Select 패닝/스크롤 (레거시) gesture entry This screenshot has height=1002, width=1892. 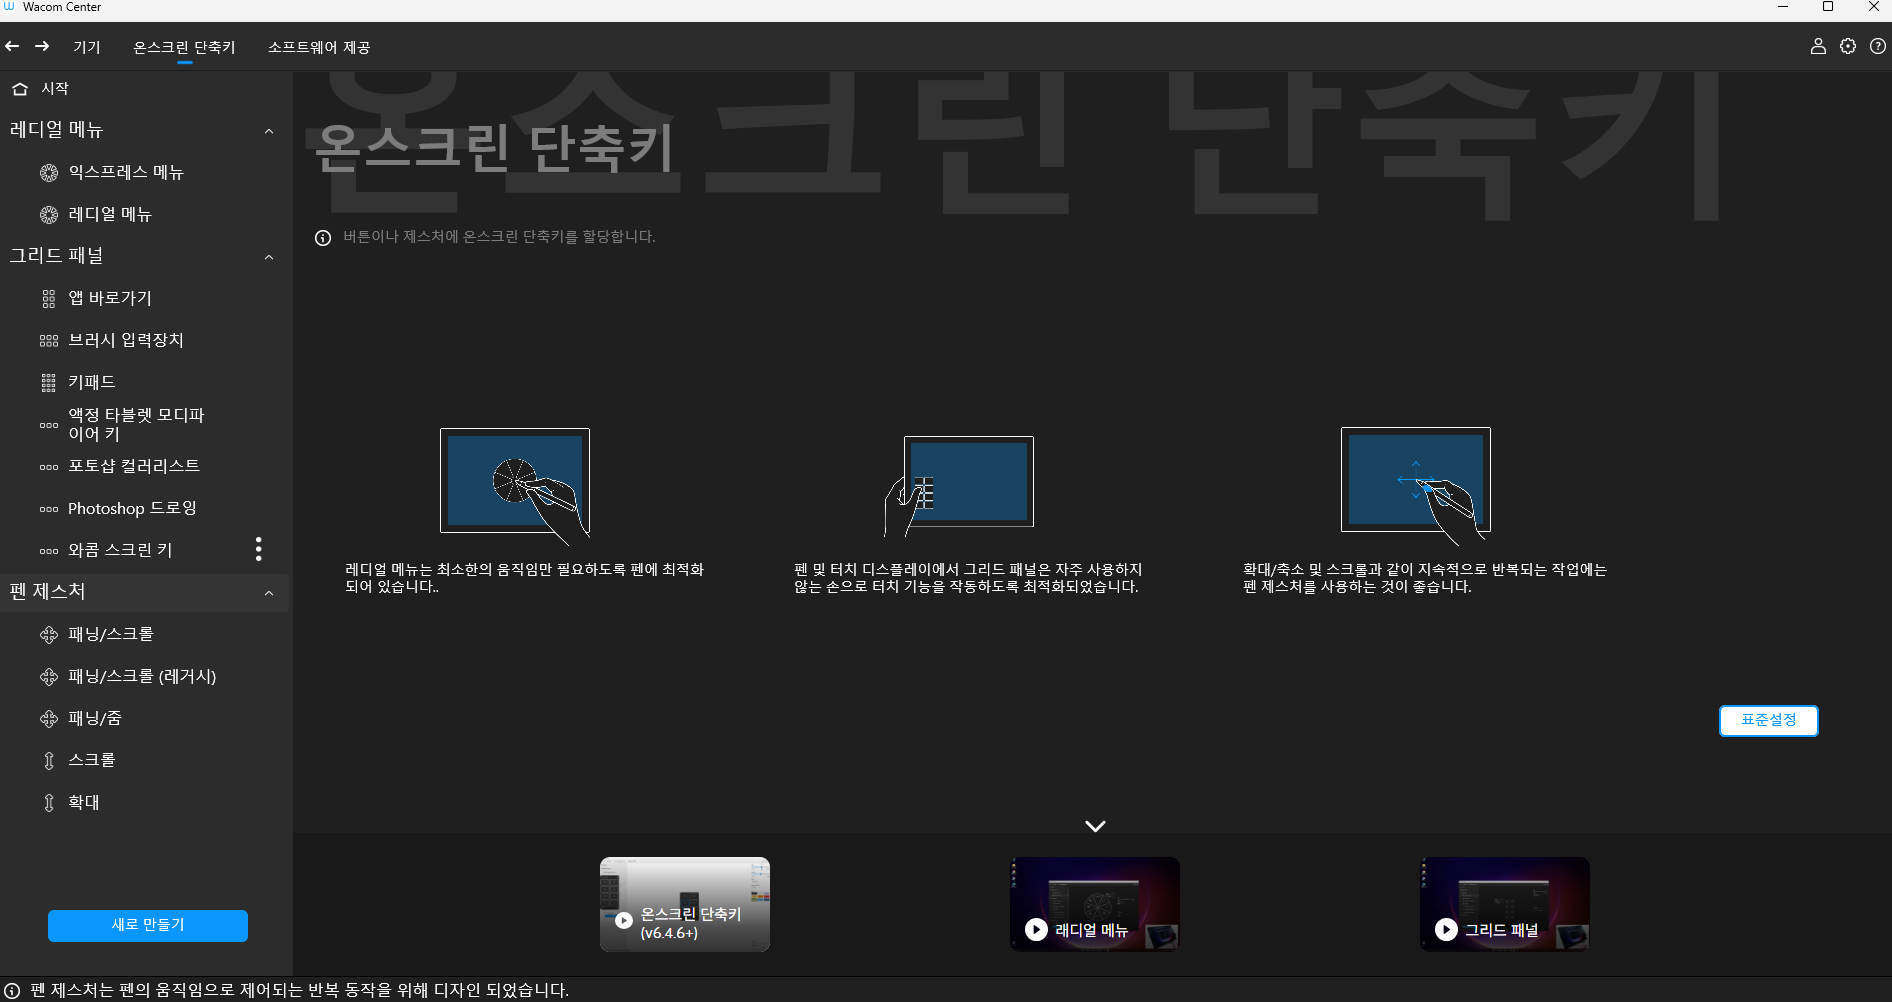pyautogui.click(x=142, y=676)
